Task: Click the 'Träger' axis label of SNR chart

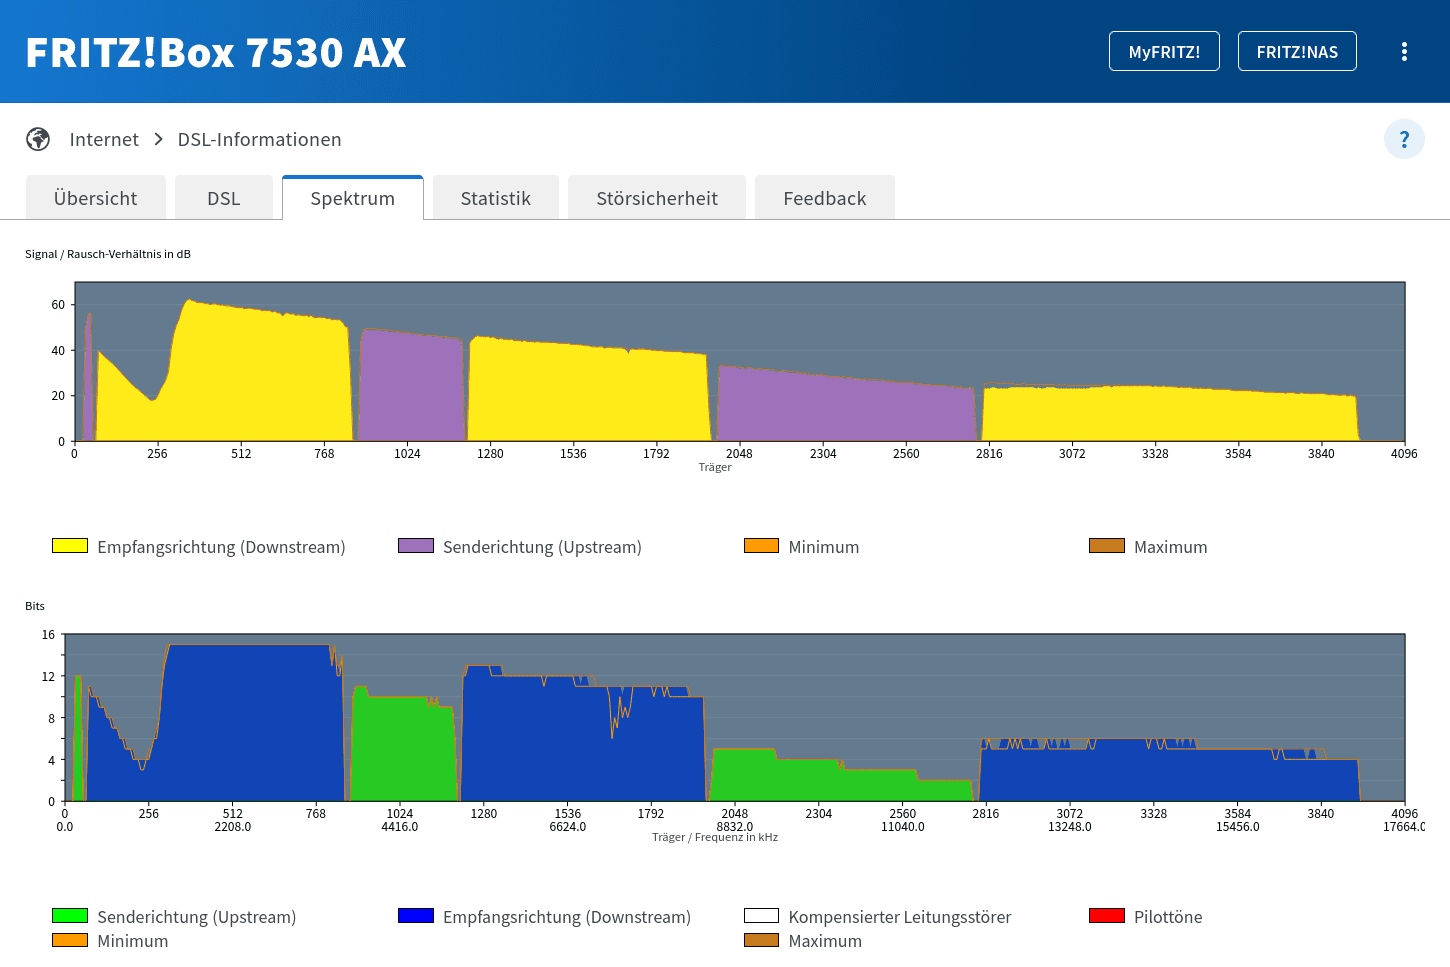Action: (715, 467)
